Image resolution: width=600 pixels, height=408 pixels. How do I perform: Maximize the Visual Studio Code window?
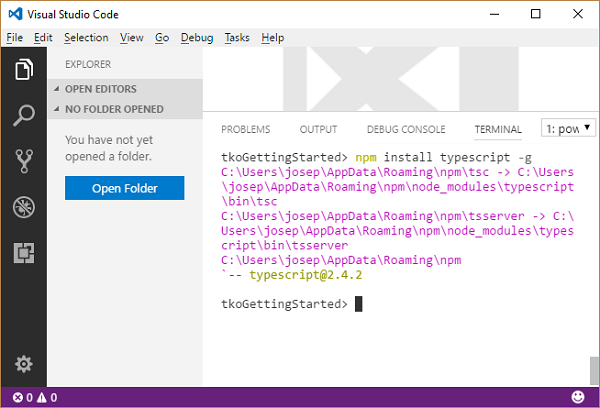click(536, 14)
